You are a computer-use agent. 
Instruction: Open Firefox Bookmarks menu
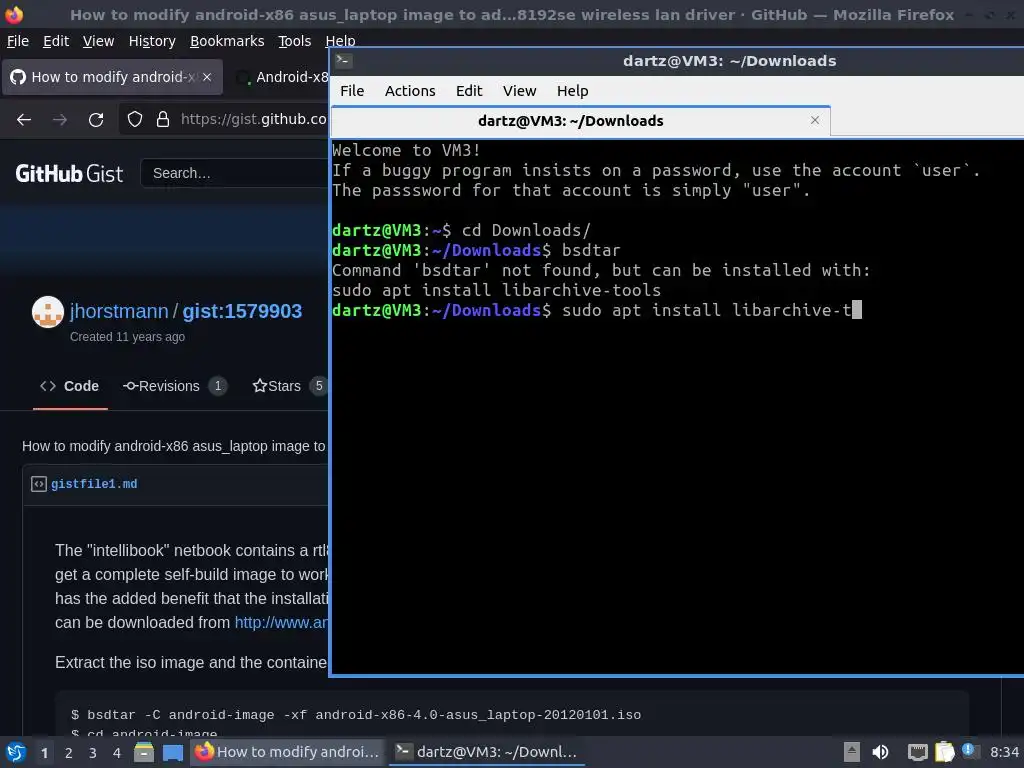[x=227, y=41]
